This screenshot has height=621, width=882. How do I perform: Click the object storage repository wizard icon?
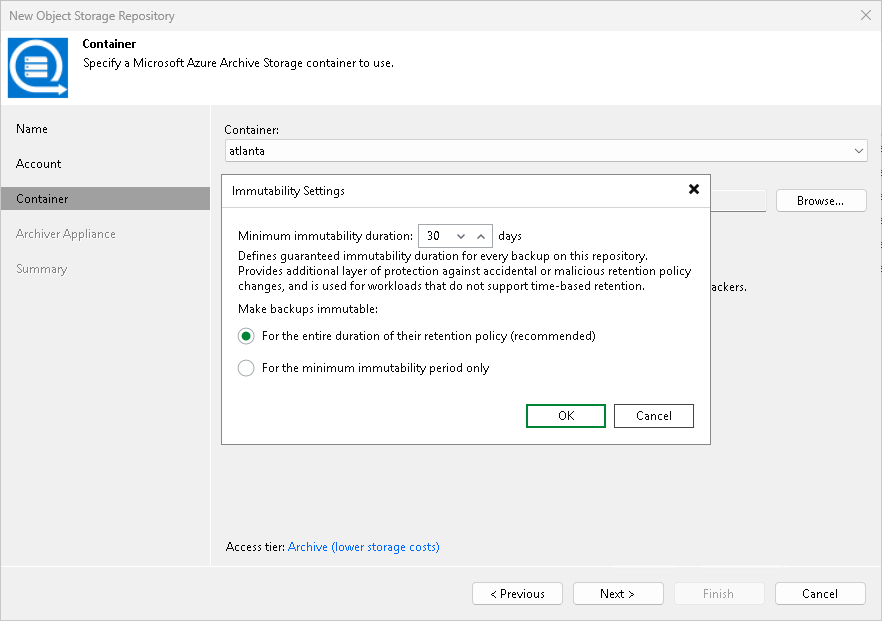tap(38, 68)
